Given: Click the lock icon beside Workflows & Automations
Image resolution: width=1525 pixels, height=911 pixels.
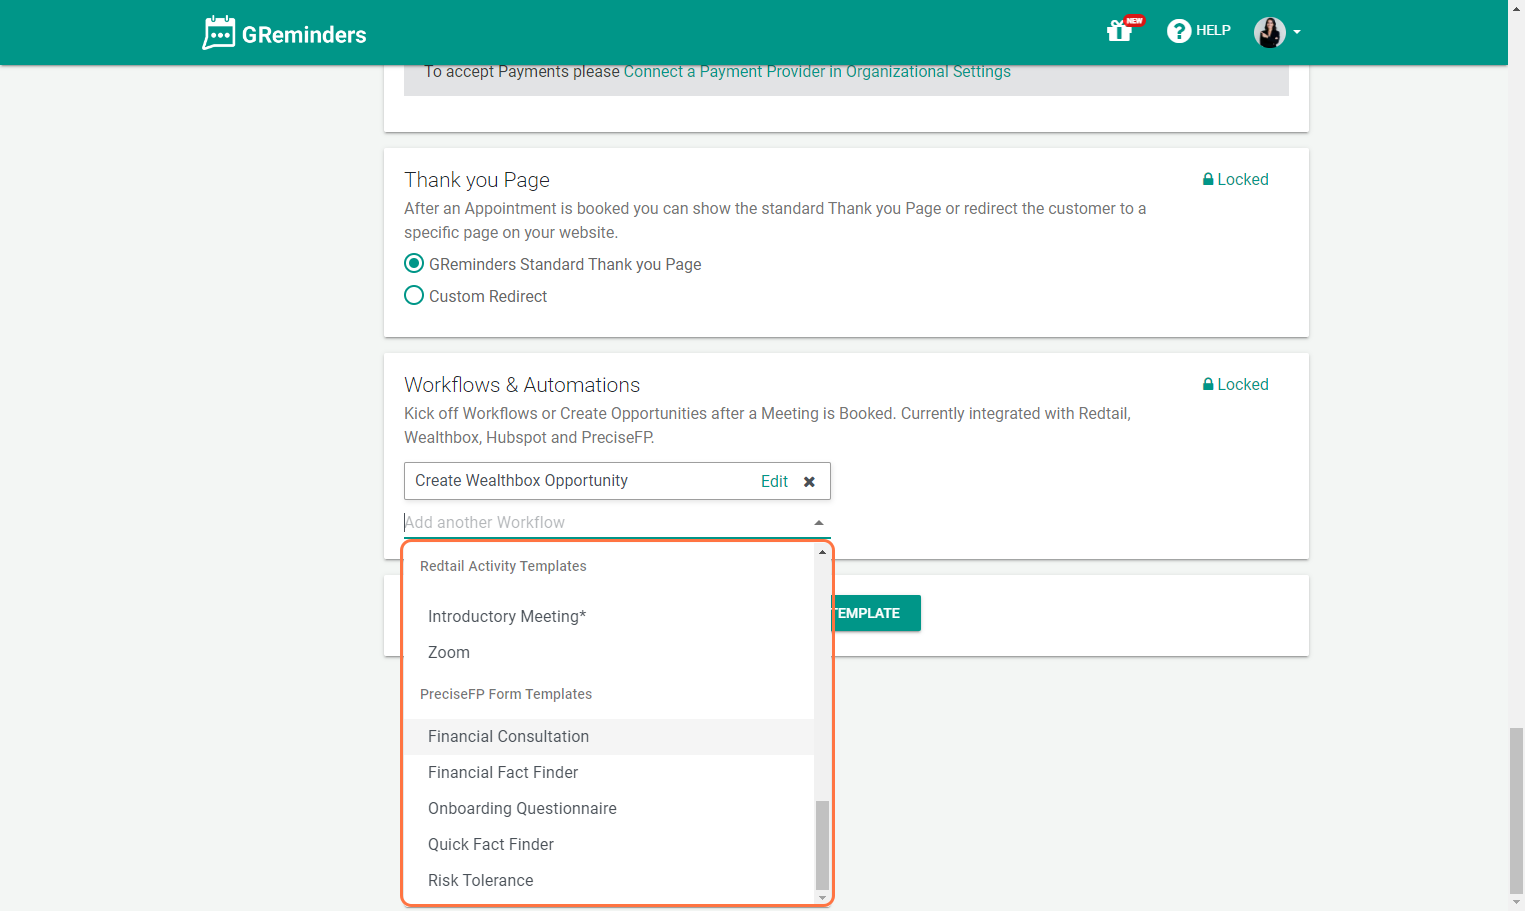Looking at the screenshot, I should pos(1208,383).
